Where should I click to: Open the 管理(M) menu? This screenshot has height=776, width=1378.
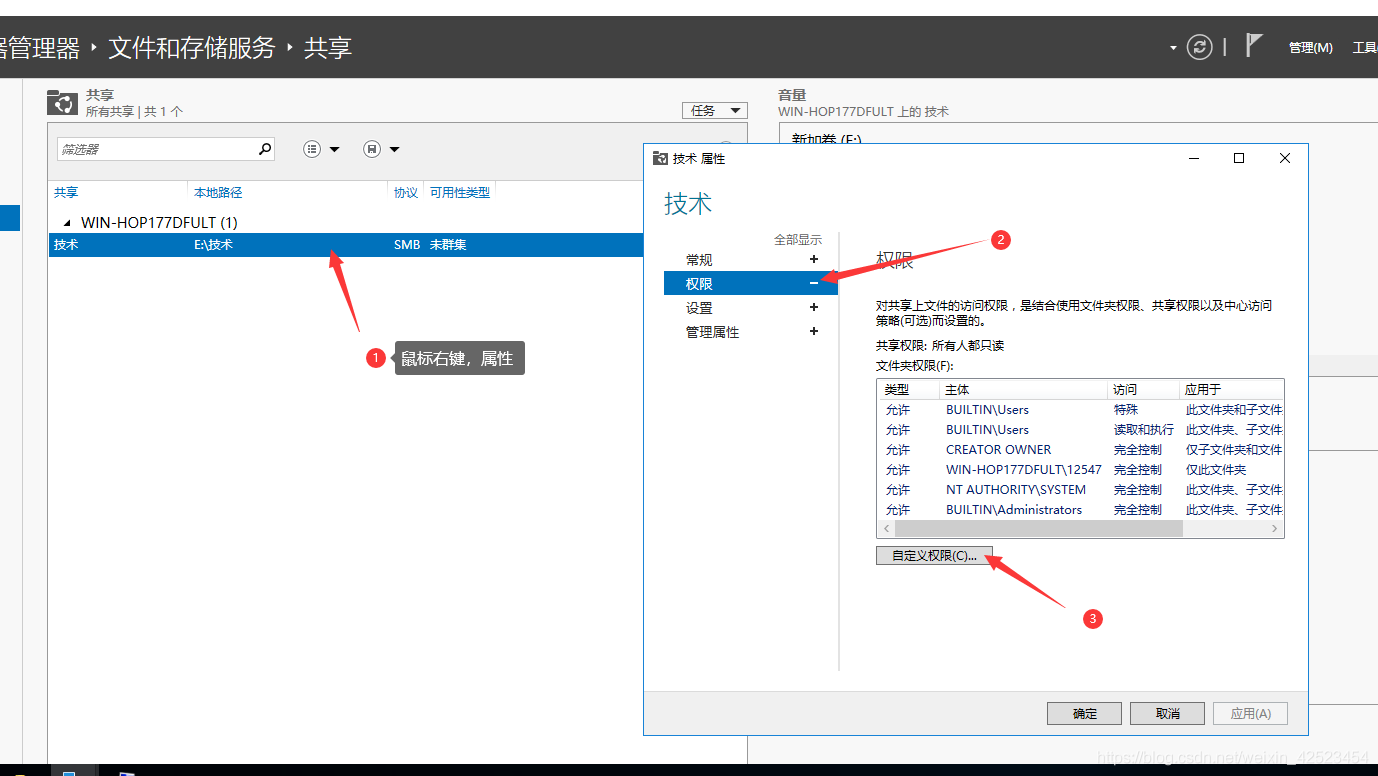tap(1310, 47)
